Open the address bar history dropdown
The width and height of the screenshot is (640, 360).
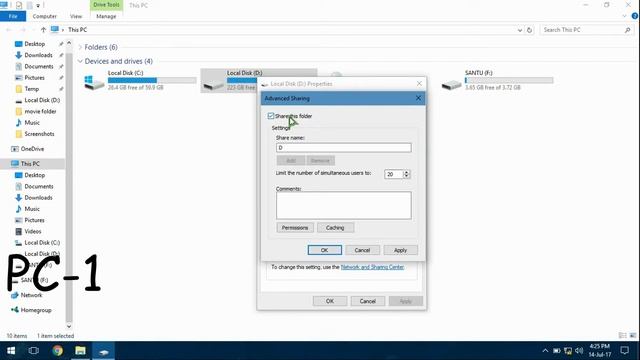(520, 30)
